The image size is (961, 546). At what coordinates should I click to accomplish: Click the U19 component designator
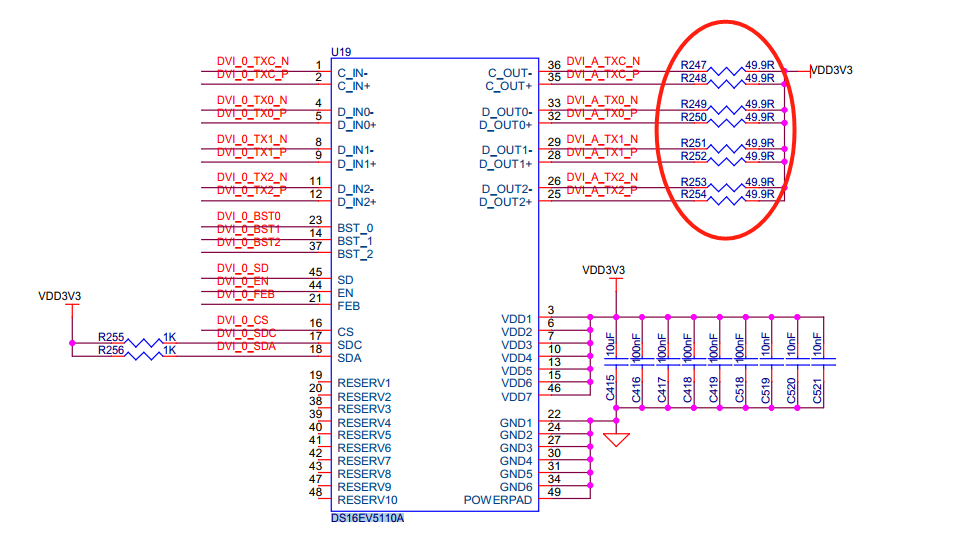pyautogui.click(x=341, y=52)
